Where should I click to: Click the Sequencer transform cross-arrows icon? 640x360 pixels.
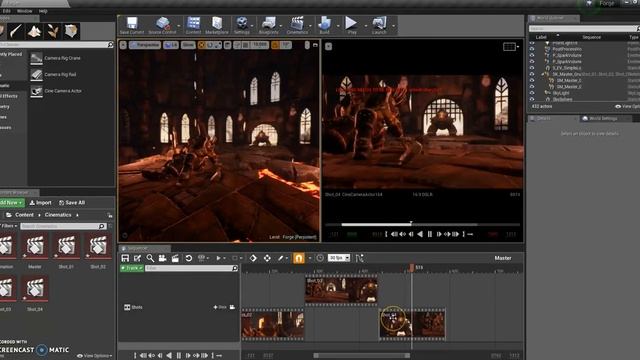267,258
